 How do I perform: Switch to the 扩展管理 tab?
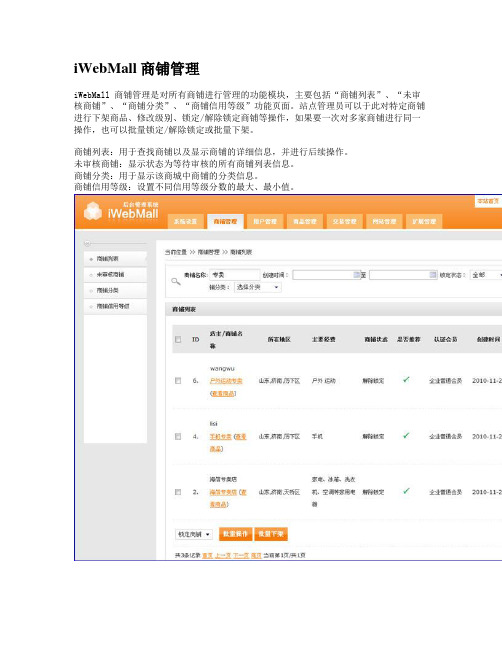pos(424,221)
